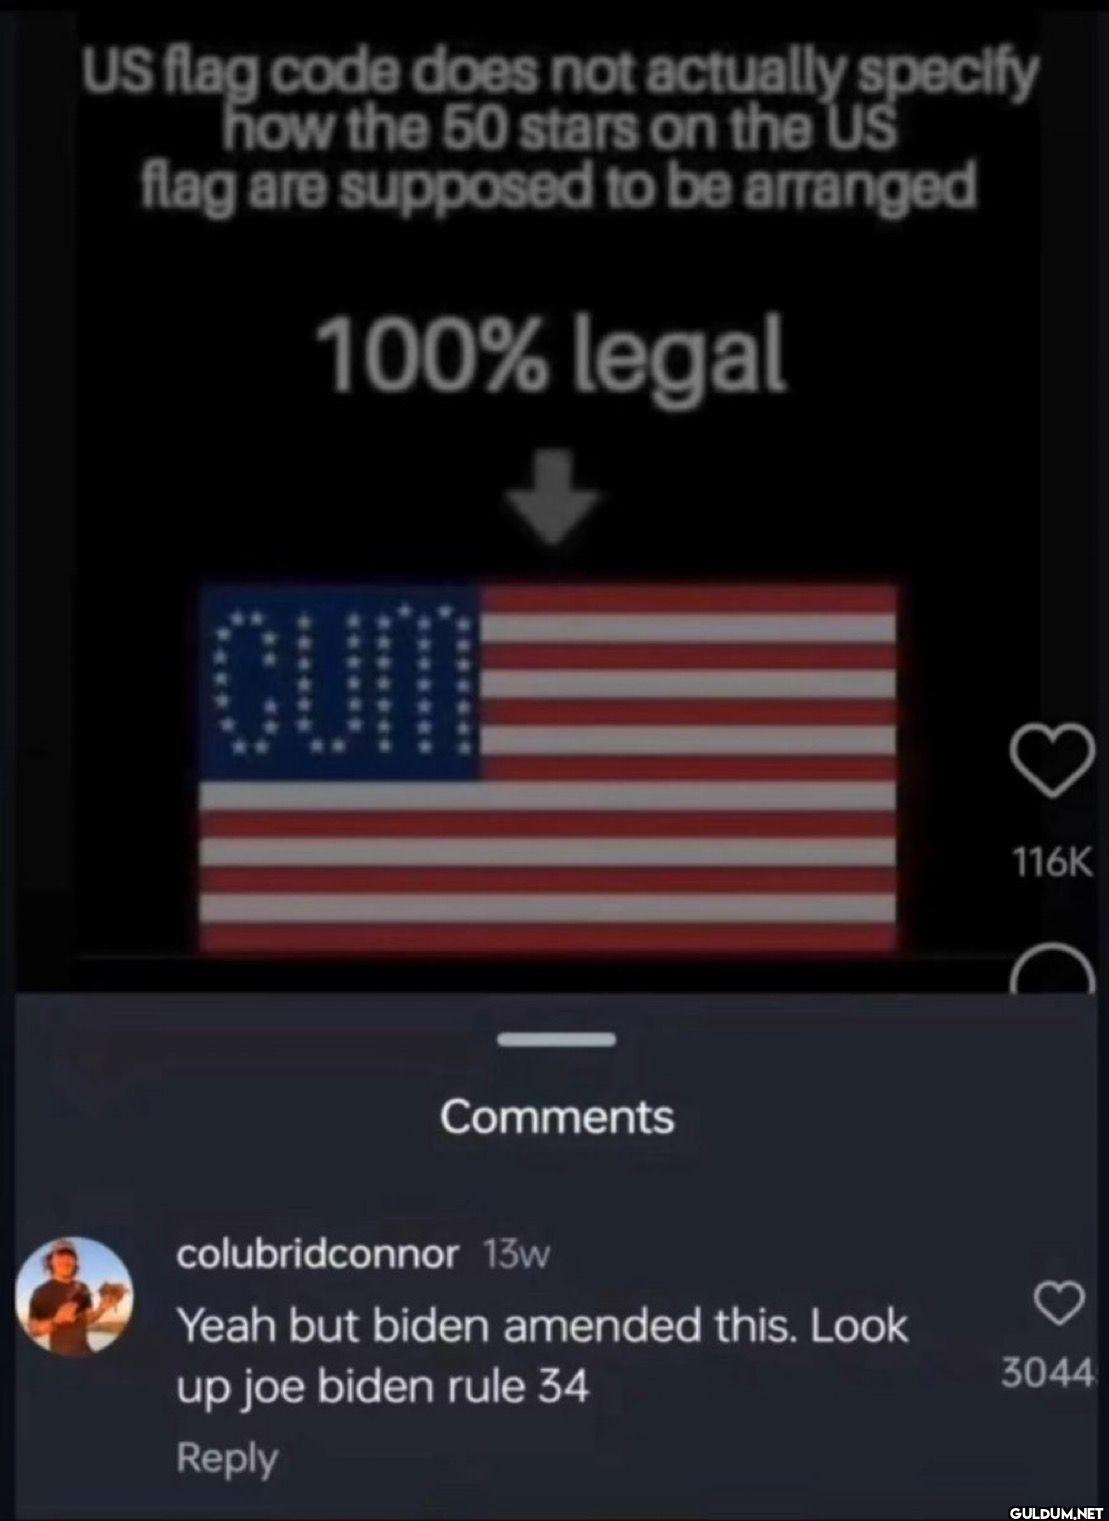The image size is (1109, 1521).
Task: Click the blue star canton of the flag
Action: click(x=340, y=682)
